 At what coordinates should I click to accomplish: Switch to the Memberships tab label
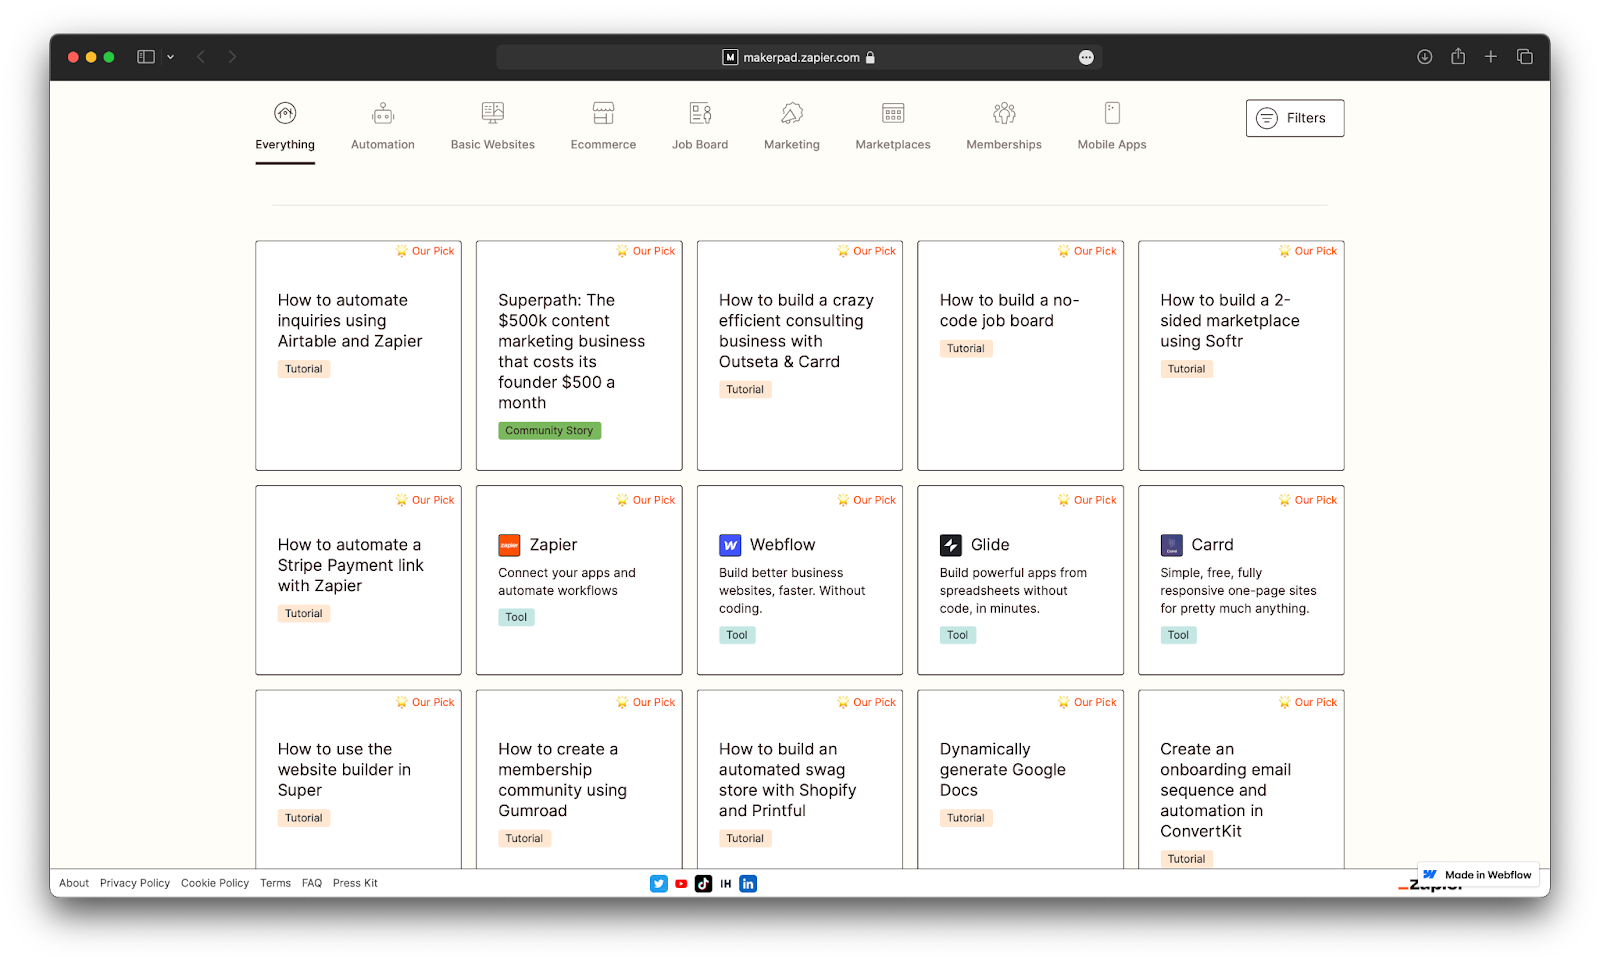click(x=1004, y=145)
